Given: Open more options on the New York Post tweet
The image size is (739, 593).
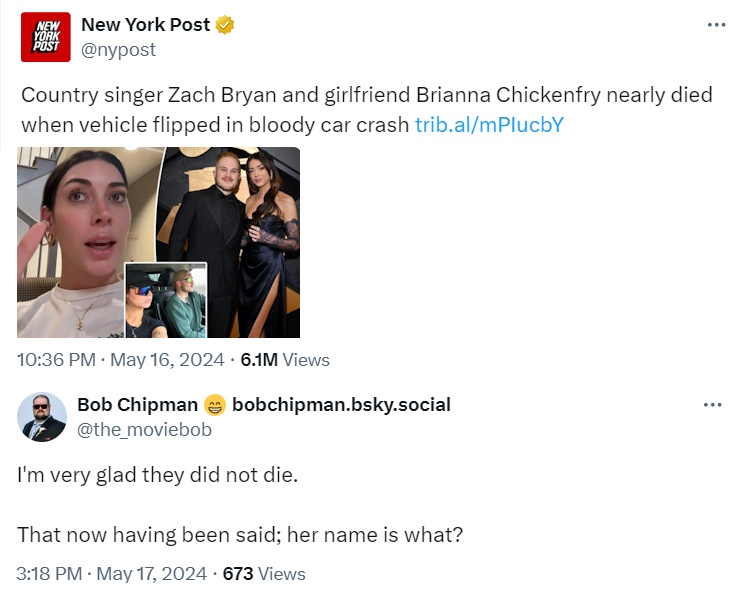Looking at the screenshot, I should 715,25.
